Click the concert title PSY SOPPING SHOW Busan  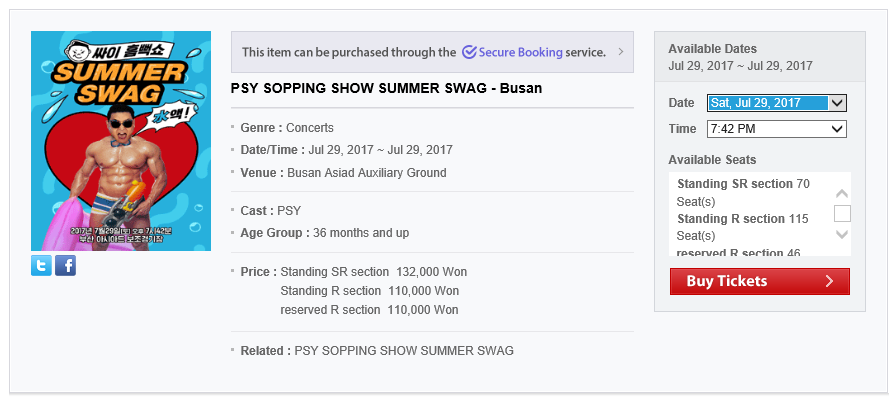[x=386, y=88]
